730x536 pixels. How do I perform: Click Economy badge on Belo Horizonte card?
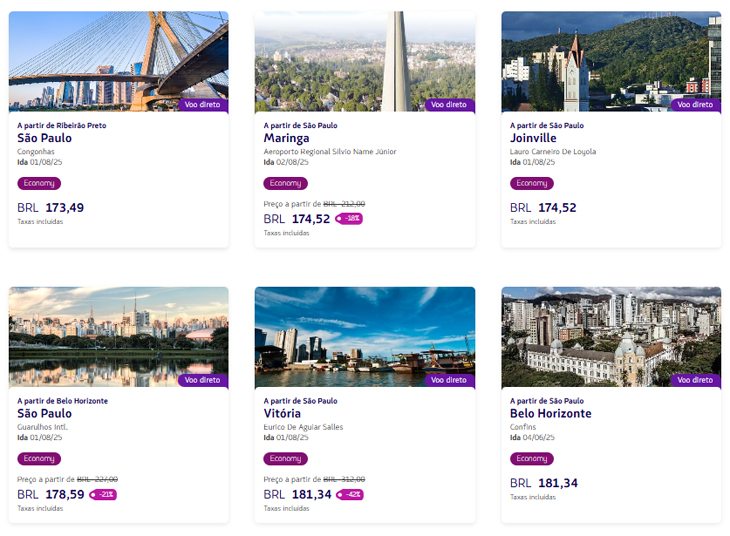pyautogui.click(x=532, y=459)
